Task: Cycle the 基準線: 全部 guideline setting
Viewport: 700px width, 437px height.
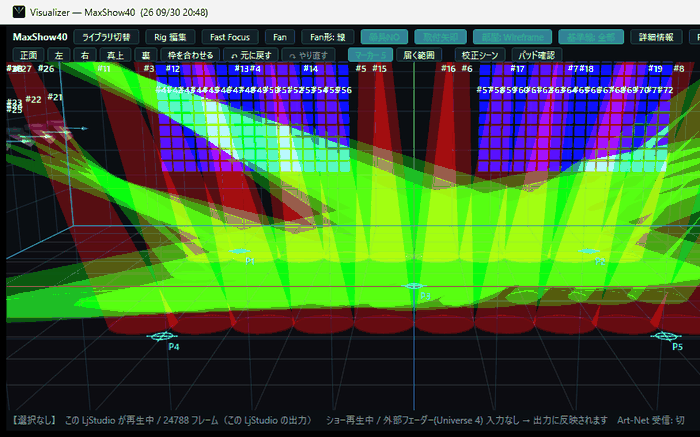Action: click(x=591, y=37)
